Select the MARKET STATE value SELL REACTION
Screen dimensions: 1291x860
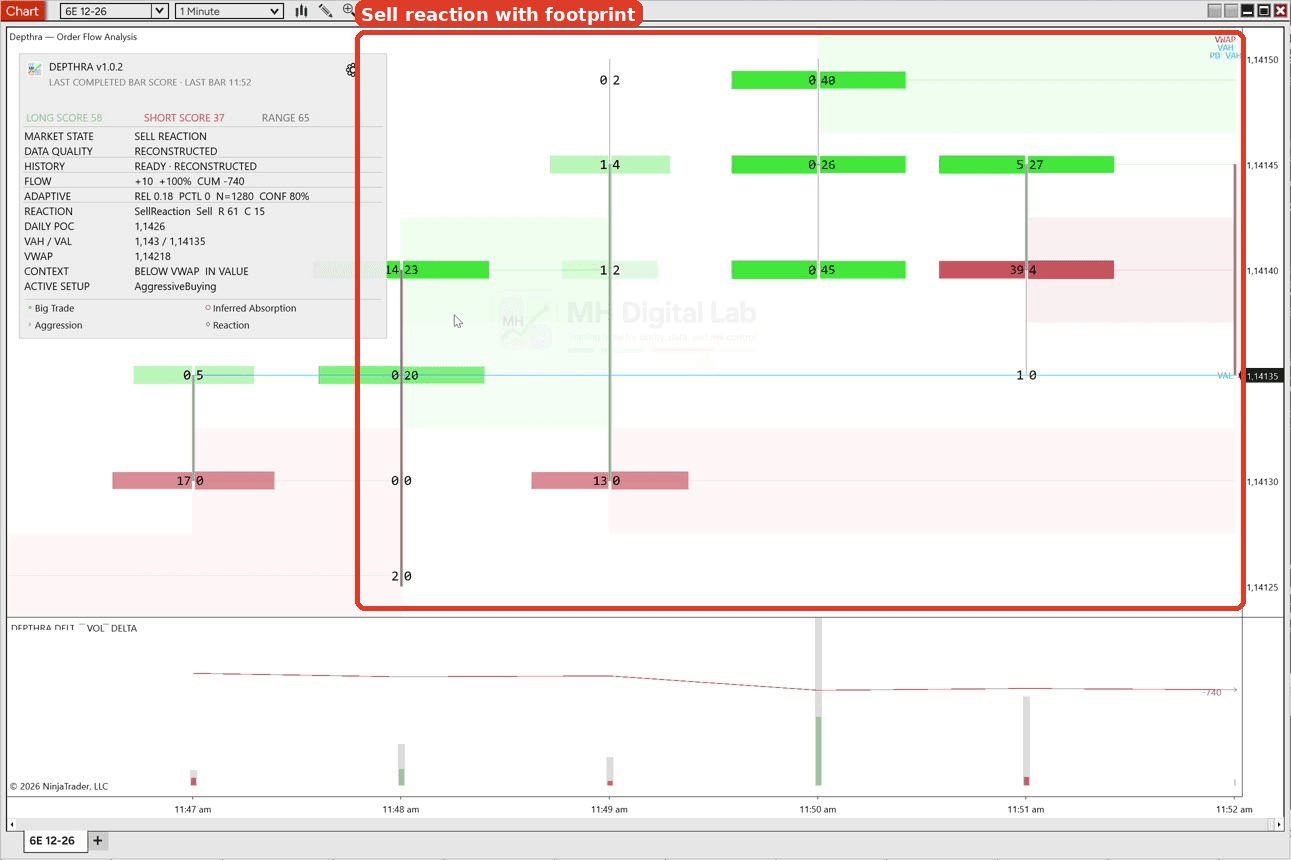point(171,137)
